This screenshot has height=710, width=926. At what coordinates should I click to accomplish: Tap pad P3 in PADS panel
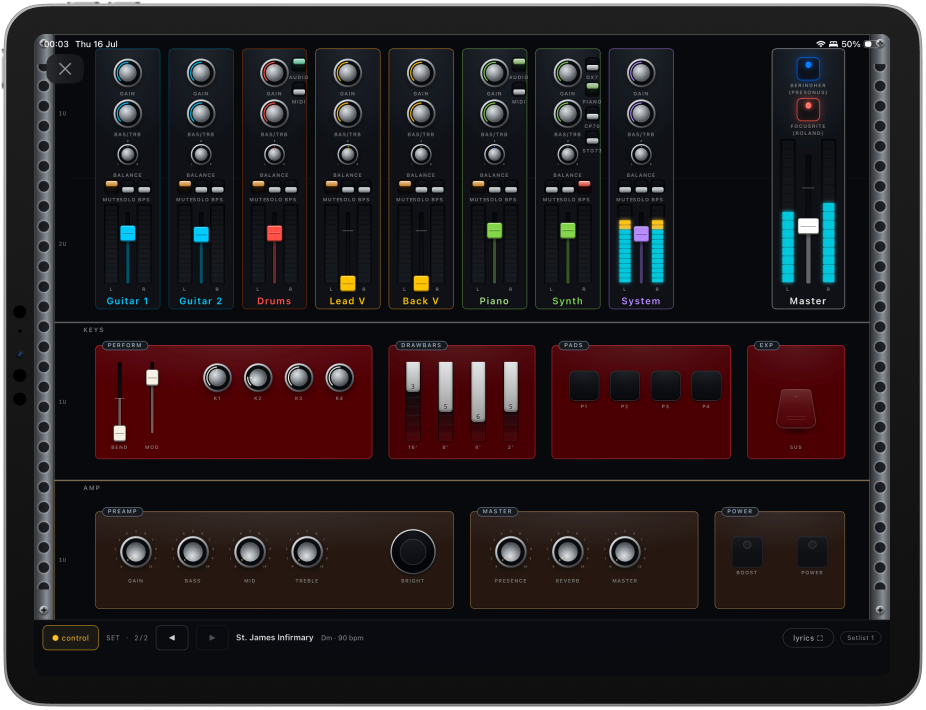(666, 386)
